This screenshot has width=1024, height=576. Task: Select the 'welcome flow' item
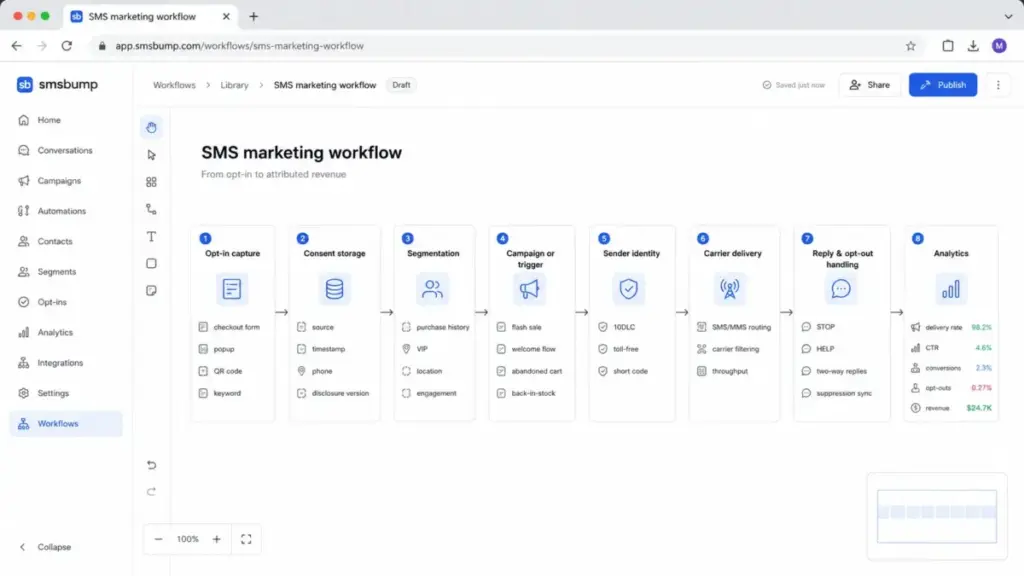click(526, 349)
